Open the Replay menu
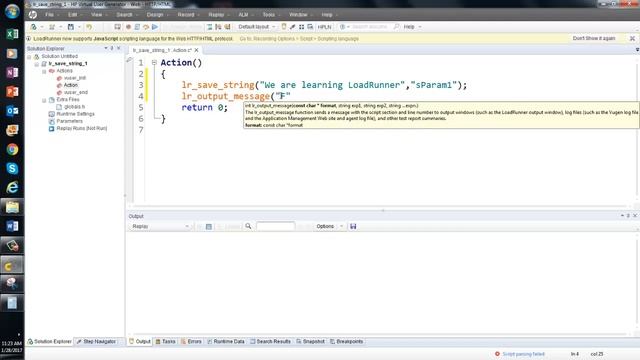 coord(216,15)
